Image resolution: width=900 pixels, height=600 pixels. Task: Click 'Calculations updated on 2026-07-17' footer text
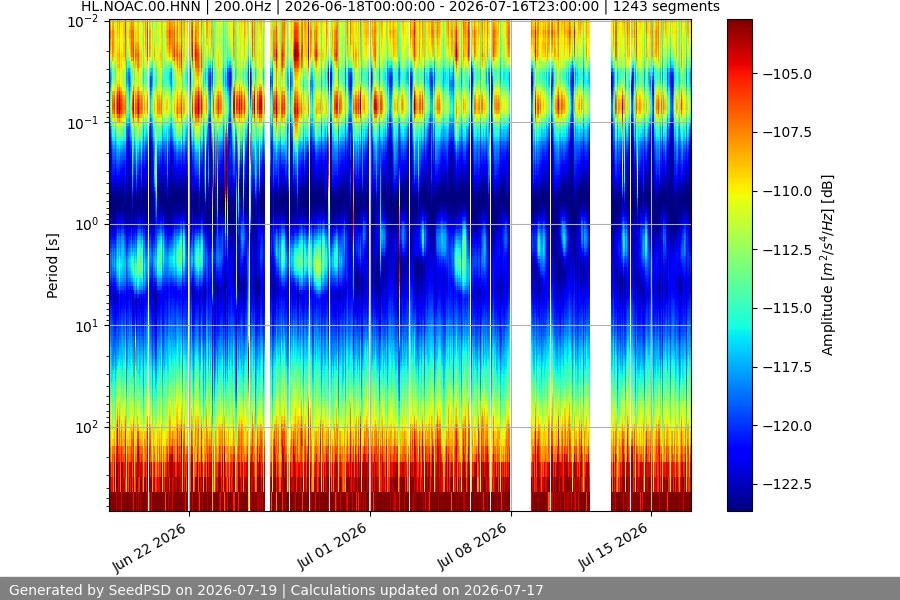tap(417, 590)
